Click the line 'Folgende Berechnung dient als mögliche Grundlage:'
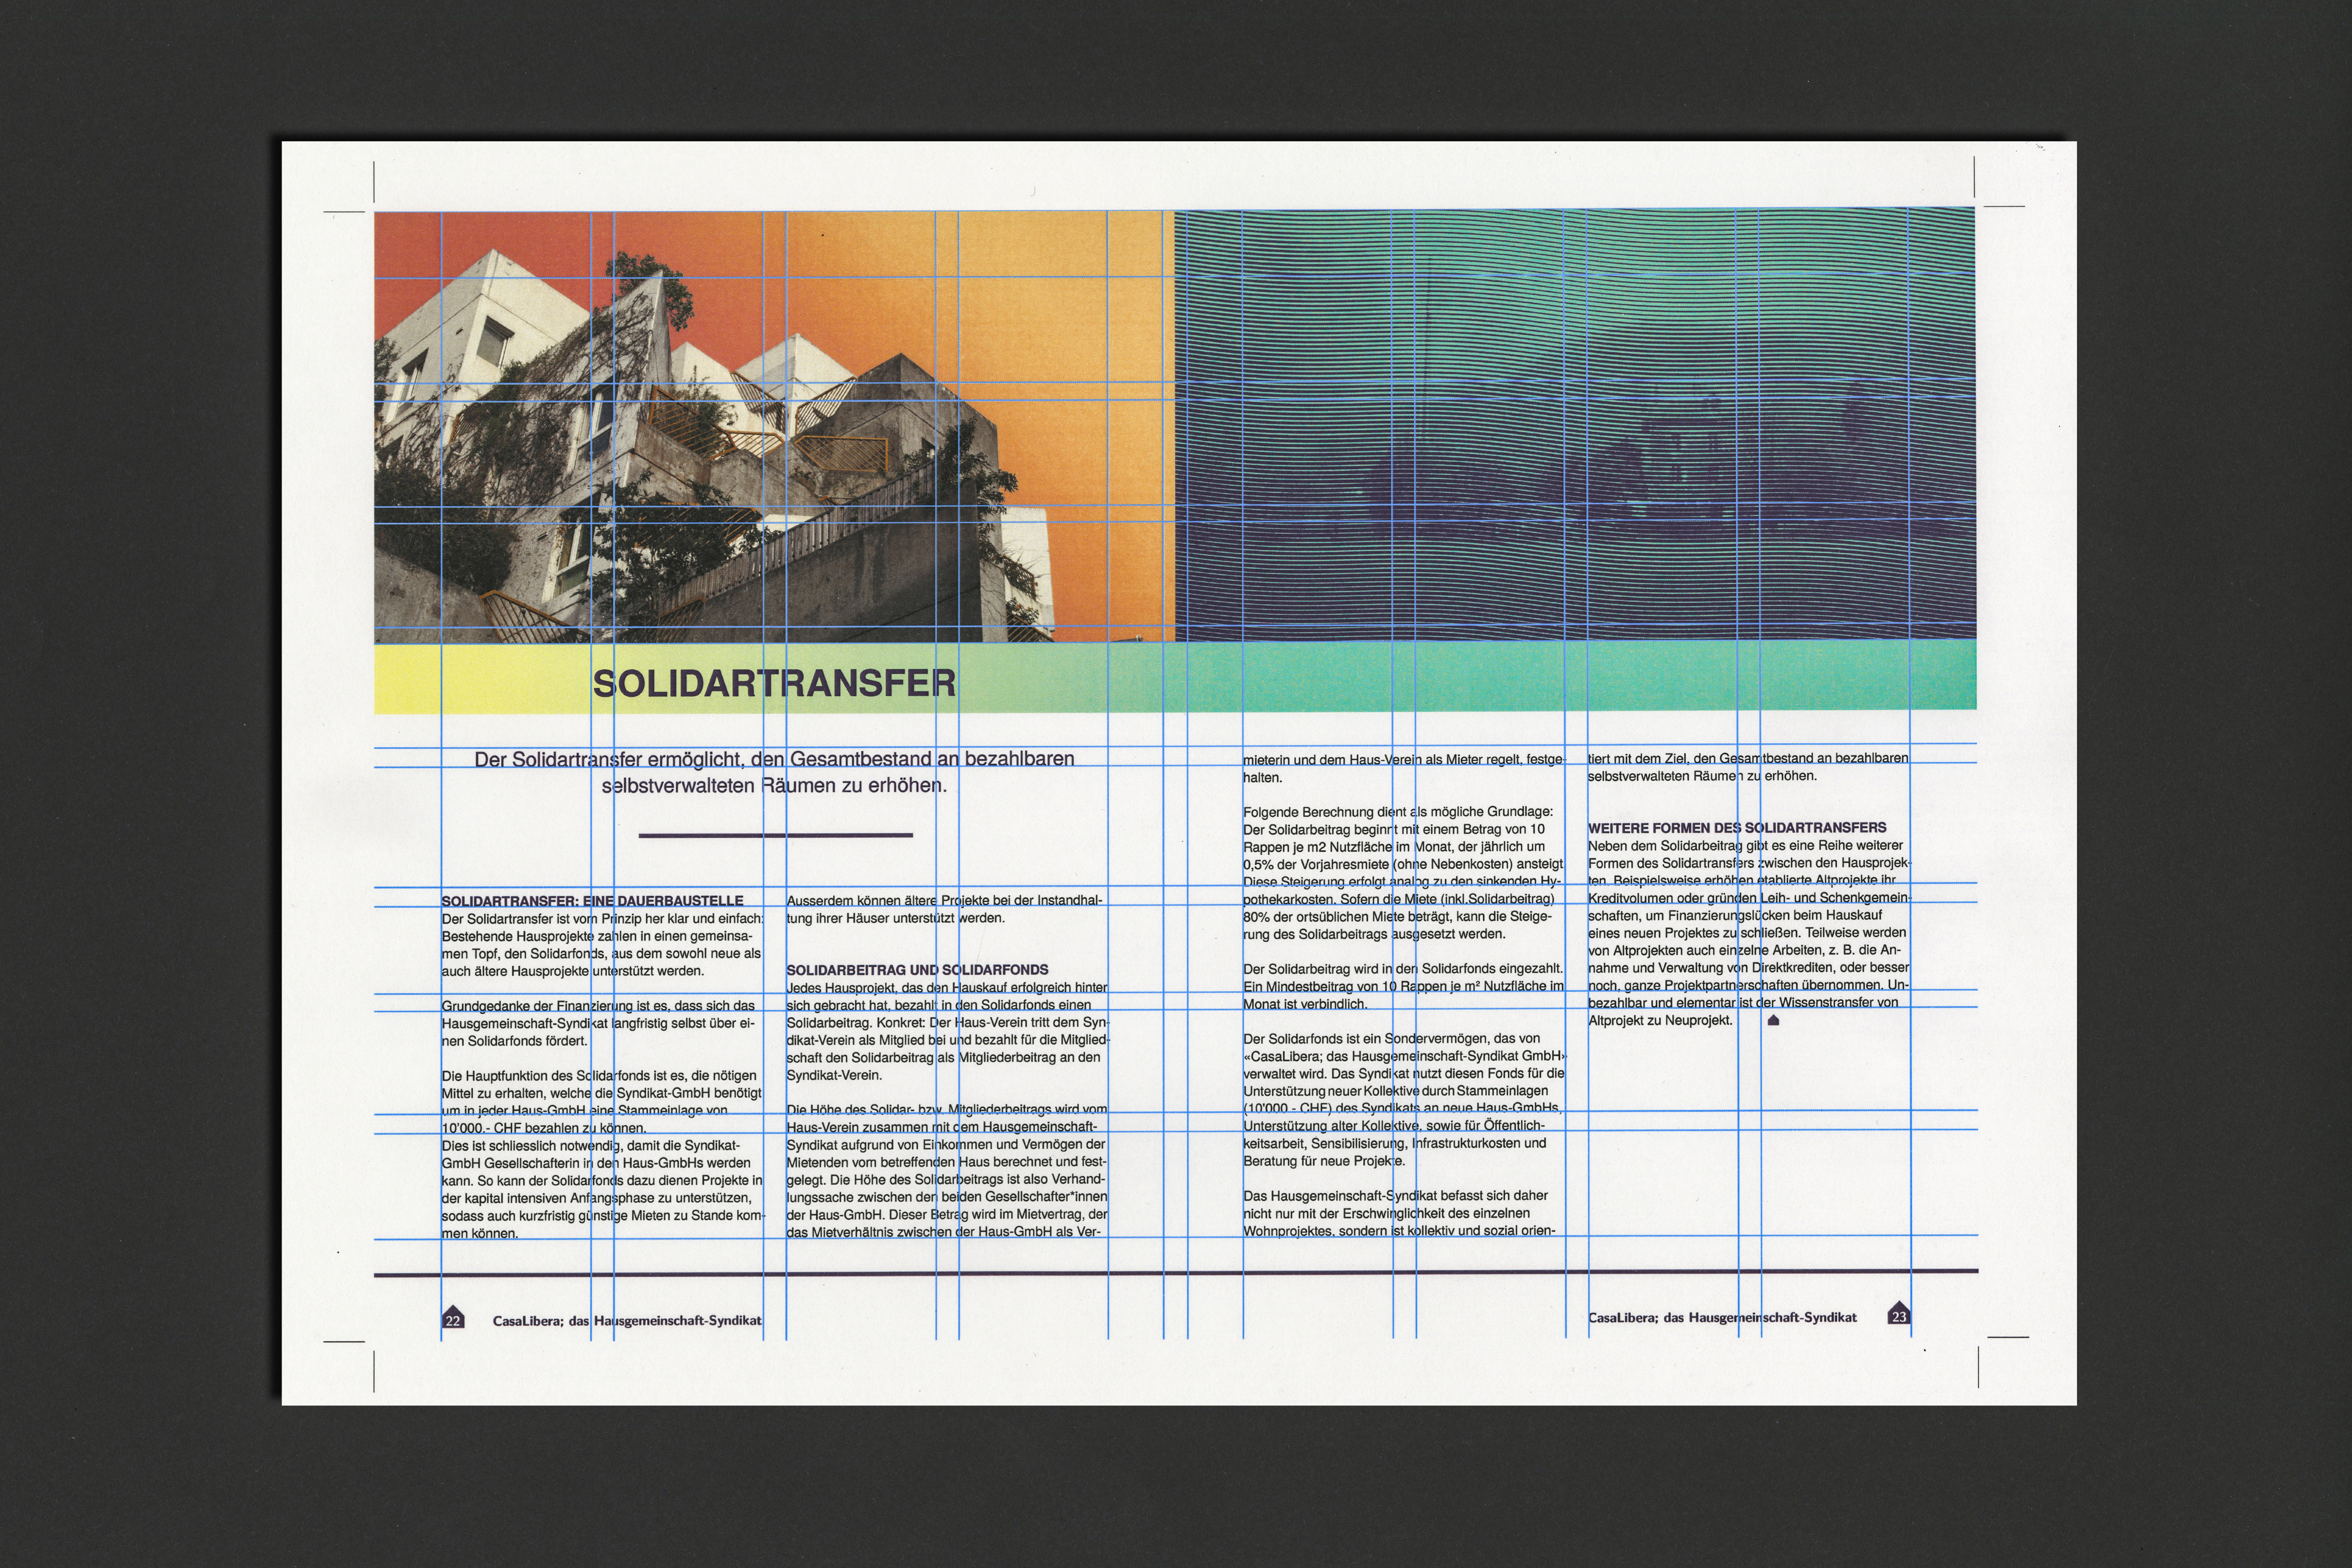This screenshot has height=1568, width=2352. (x=1398, y=812)
